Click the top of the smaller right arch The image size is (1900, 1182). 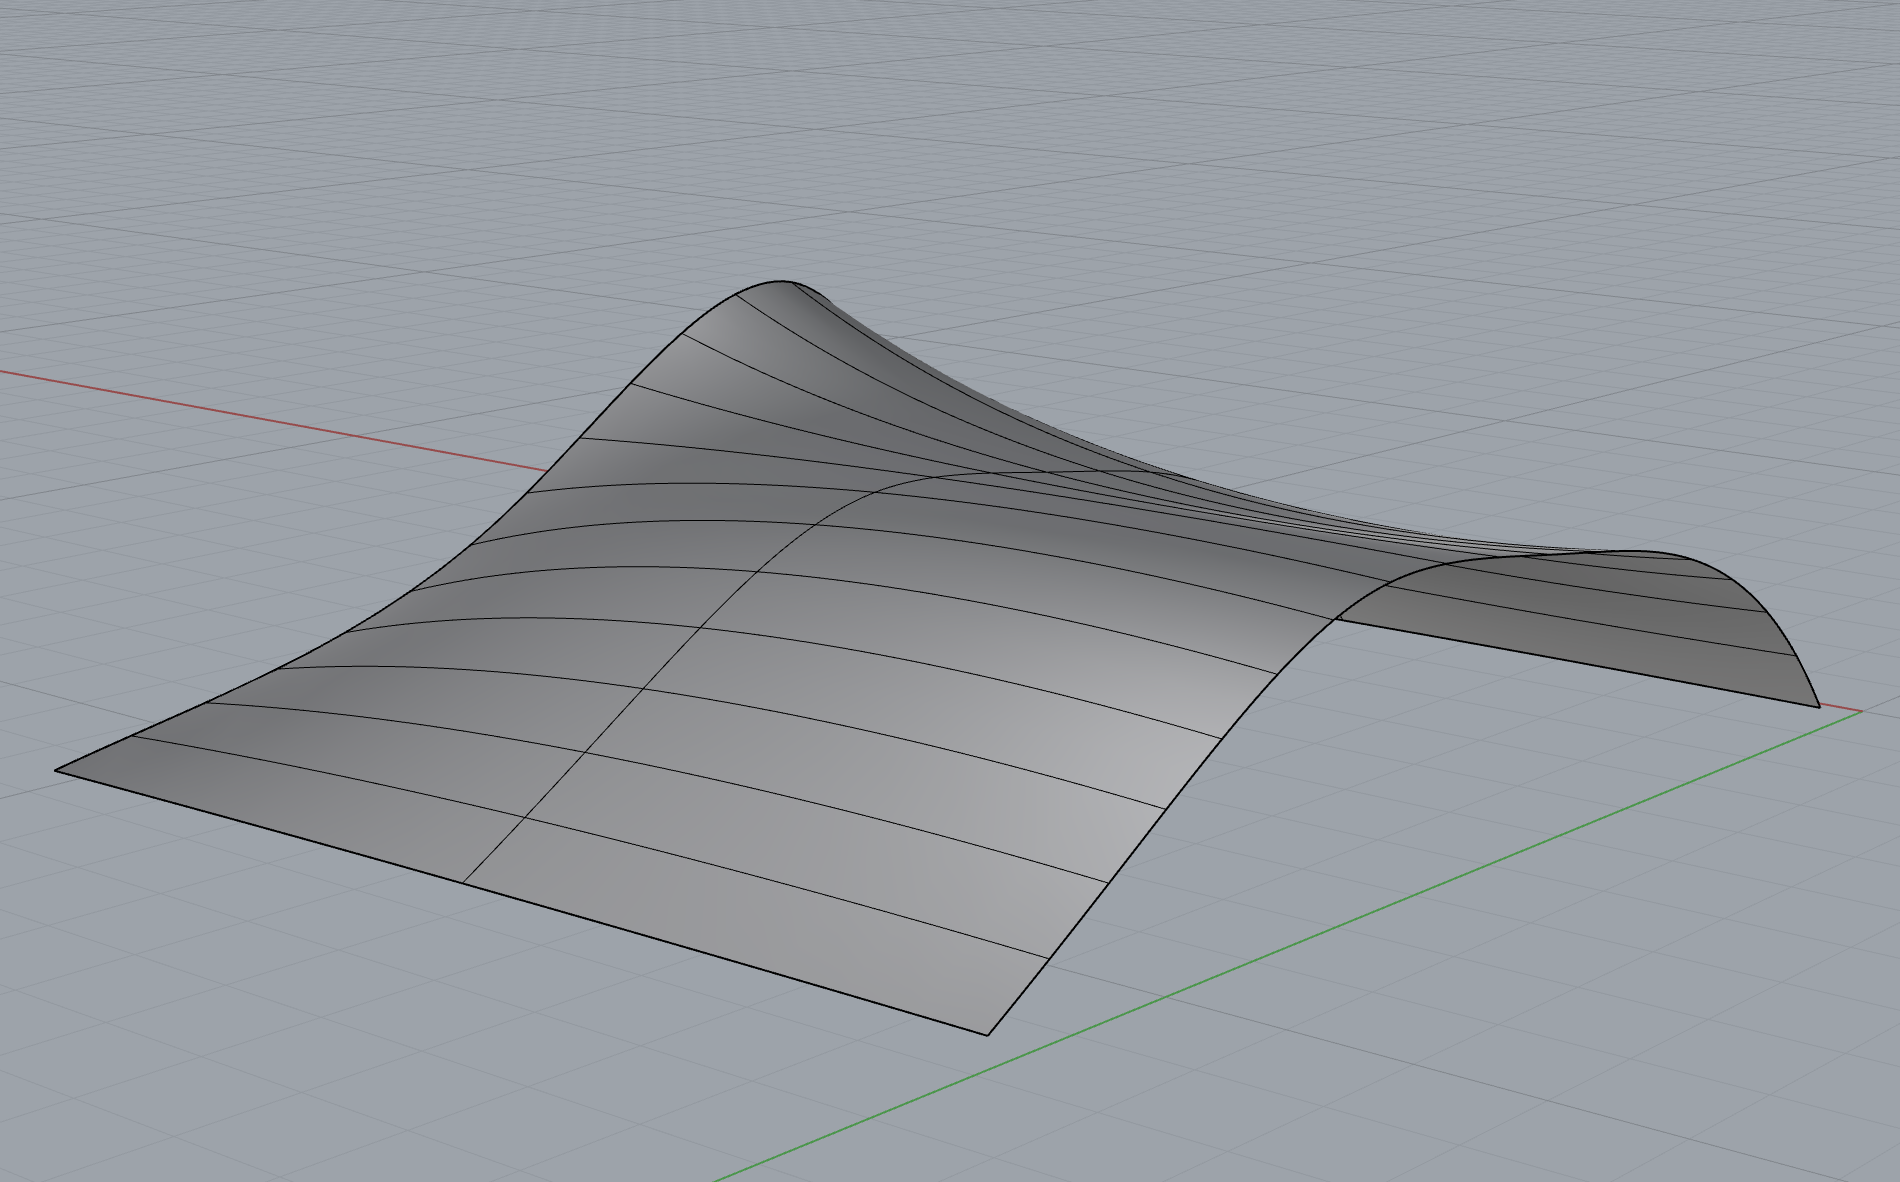coord(1640,552)
